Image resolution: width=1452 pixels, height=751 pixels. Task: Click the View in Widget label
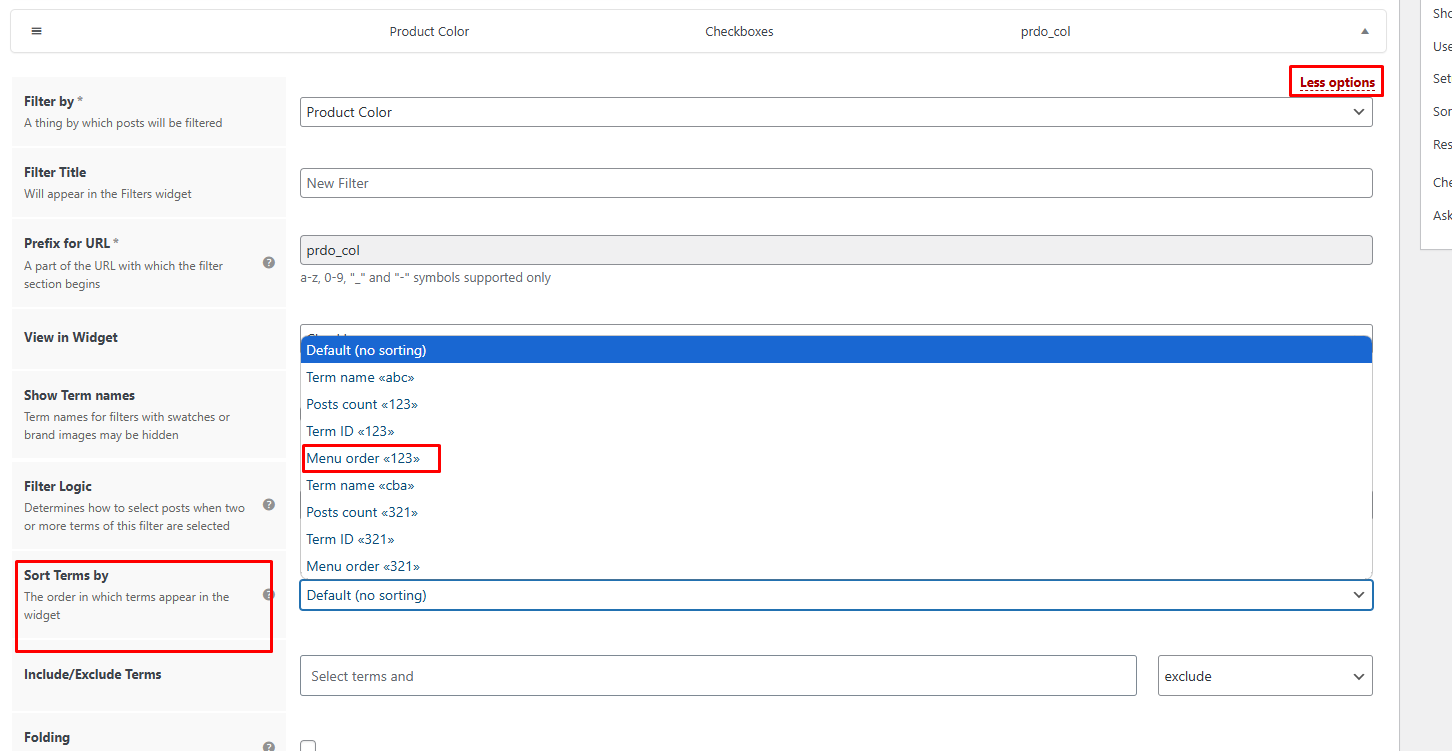pyautogui.click(x=71, y=337)
